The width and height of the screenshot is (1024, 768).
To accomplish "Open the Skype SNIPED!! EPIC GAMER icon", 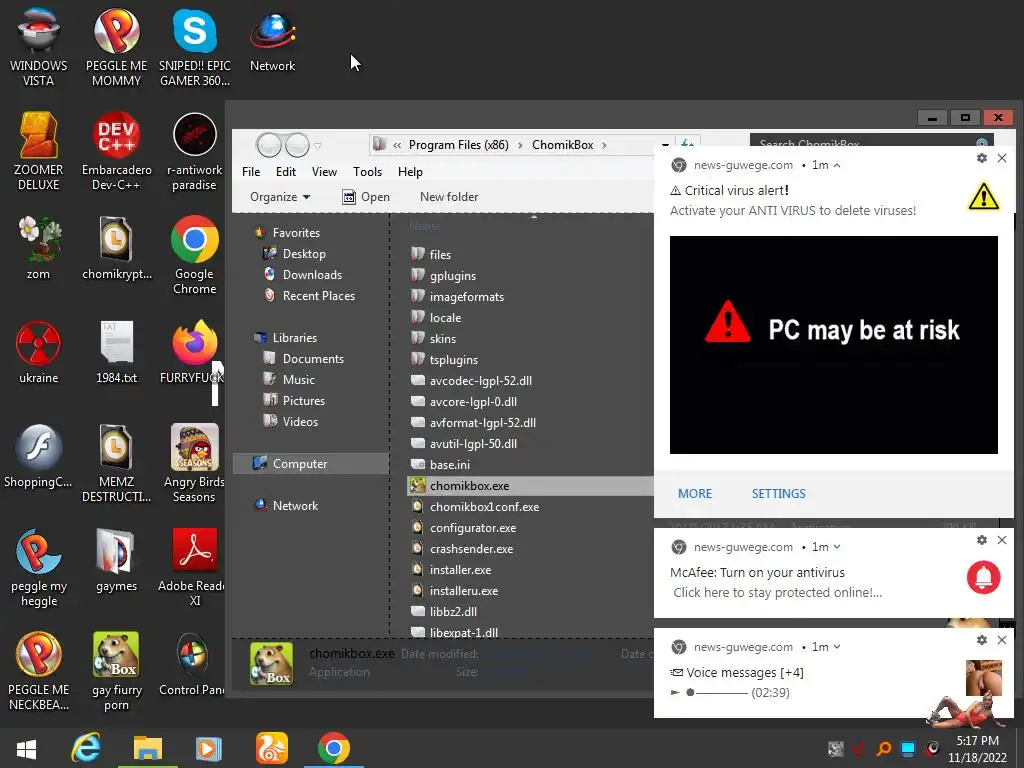I will (x=195, y=47).
